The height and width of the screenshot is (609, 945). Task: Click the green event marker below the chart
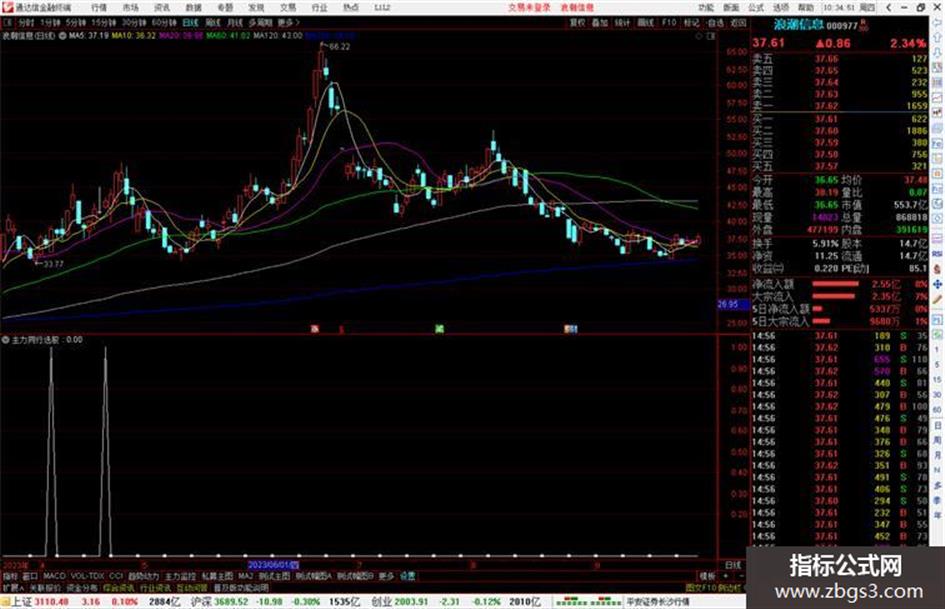pyautogui.click(x=439, y=329)
